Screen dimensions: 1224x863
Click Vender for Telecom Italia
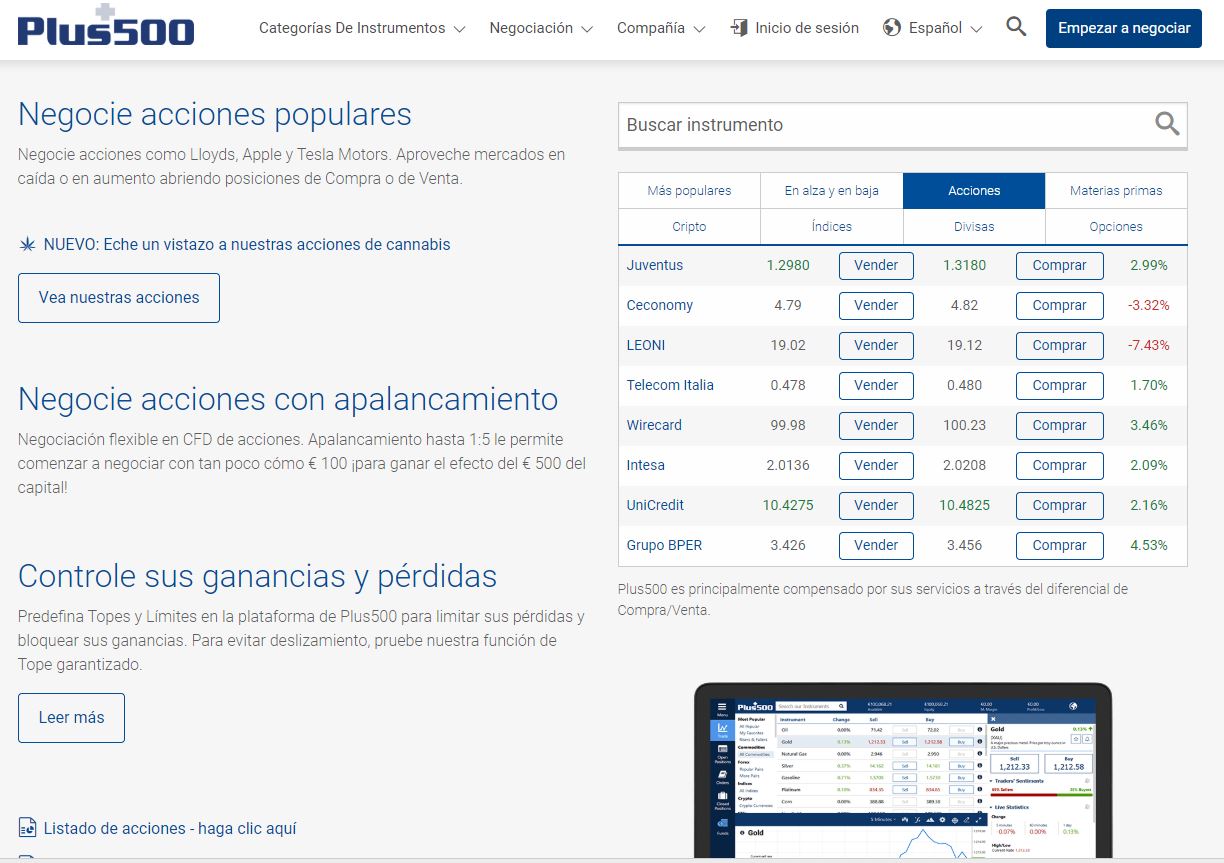click(x=876, y=385)
